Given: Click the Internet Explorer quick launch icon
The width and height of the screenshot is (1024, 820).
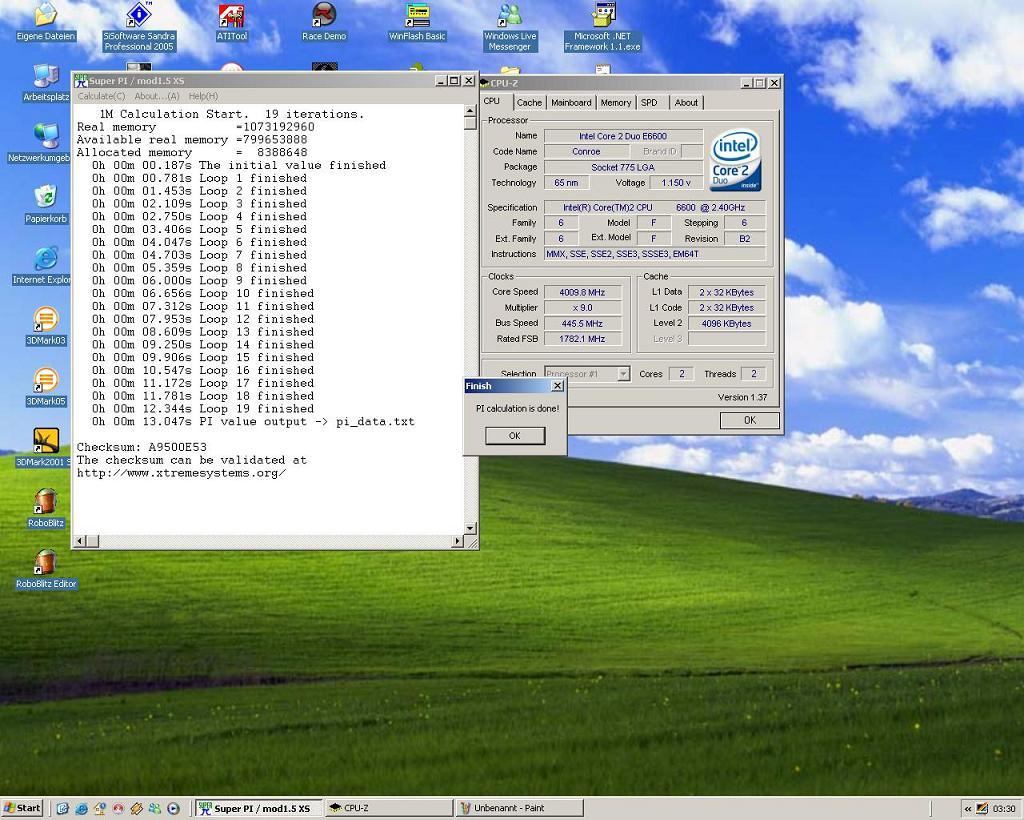Looking at the screenshot, I should [x=82, y=808].
